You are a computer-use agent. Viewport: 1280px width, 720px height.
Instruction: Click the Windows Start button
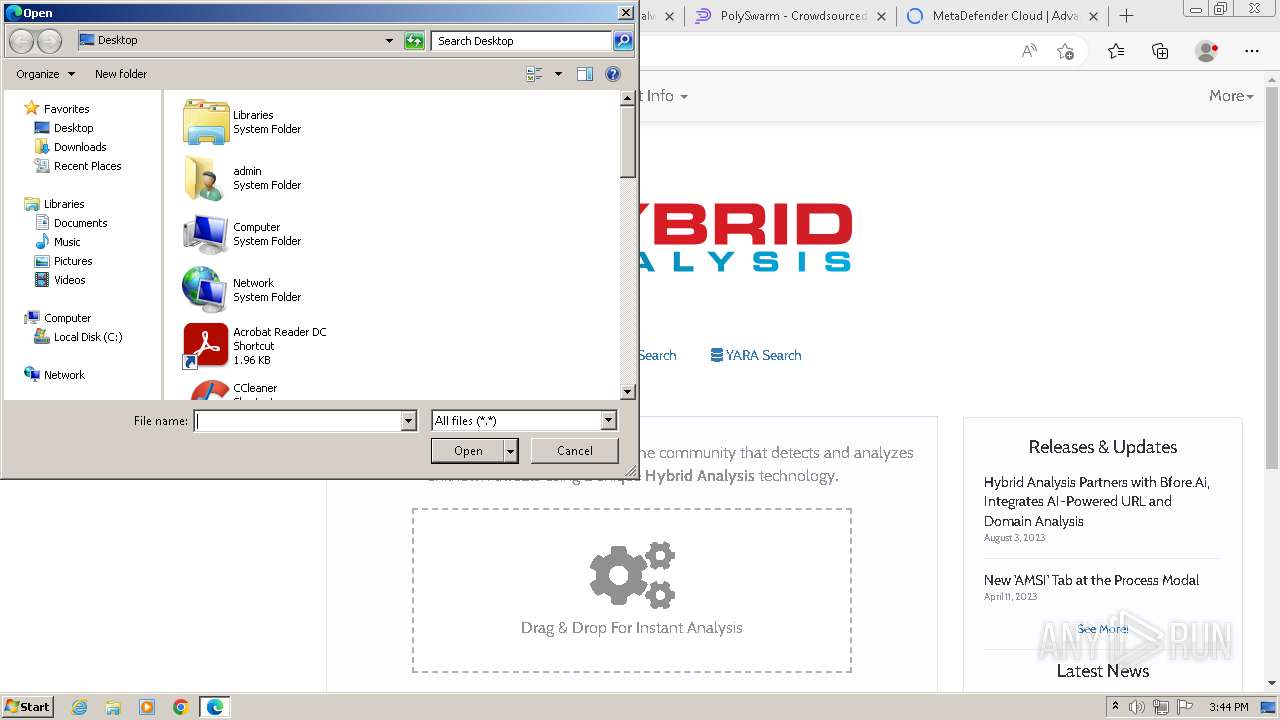(27, 707)
